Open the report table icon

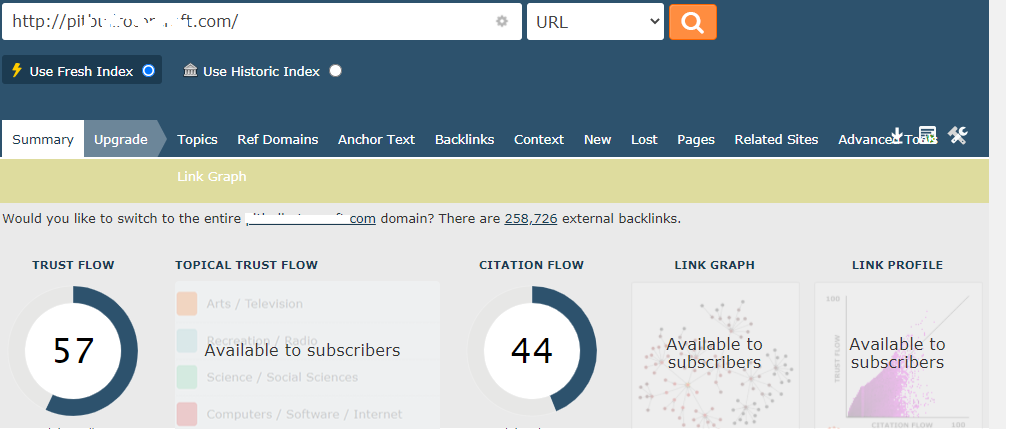927,135
